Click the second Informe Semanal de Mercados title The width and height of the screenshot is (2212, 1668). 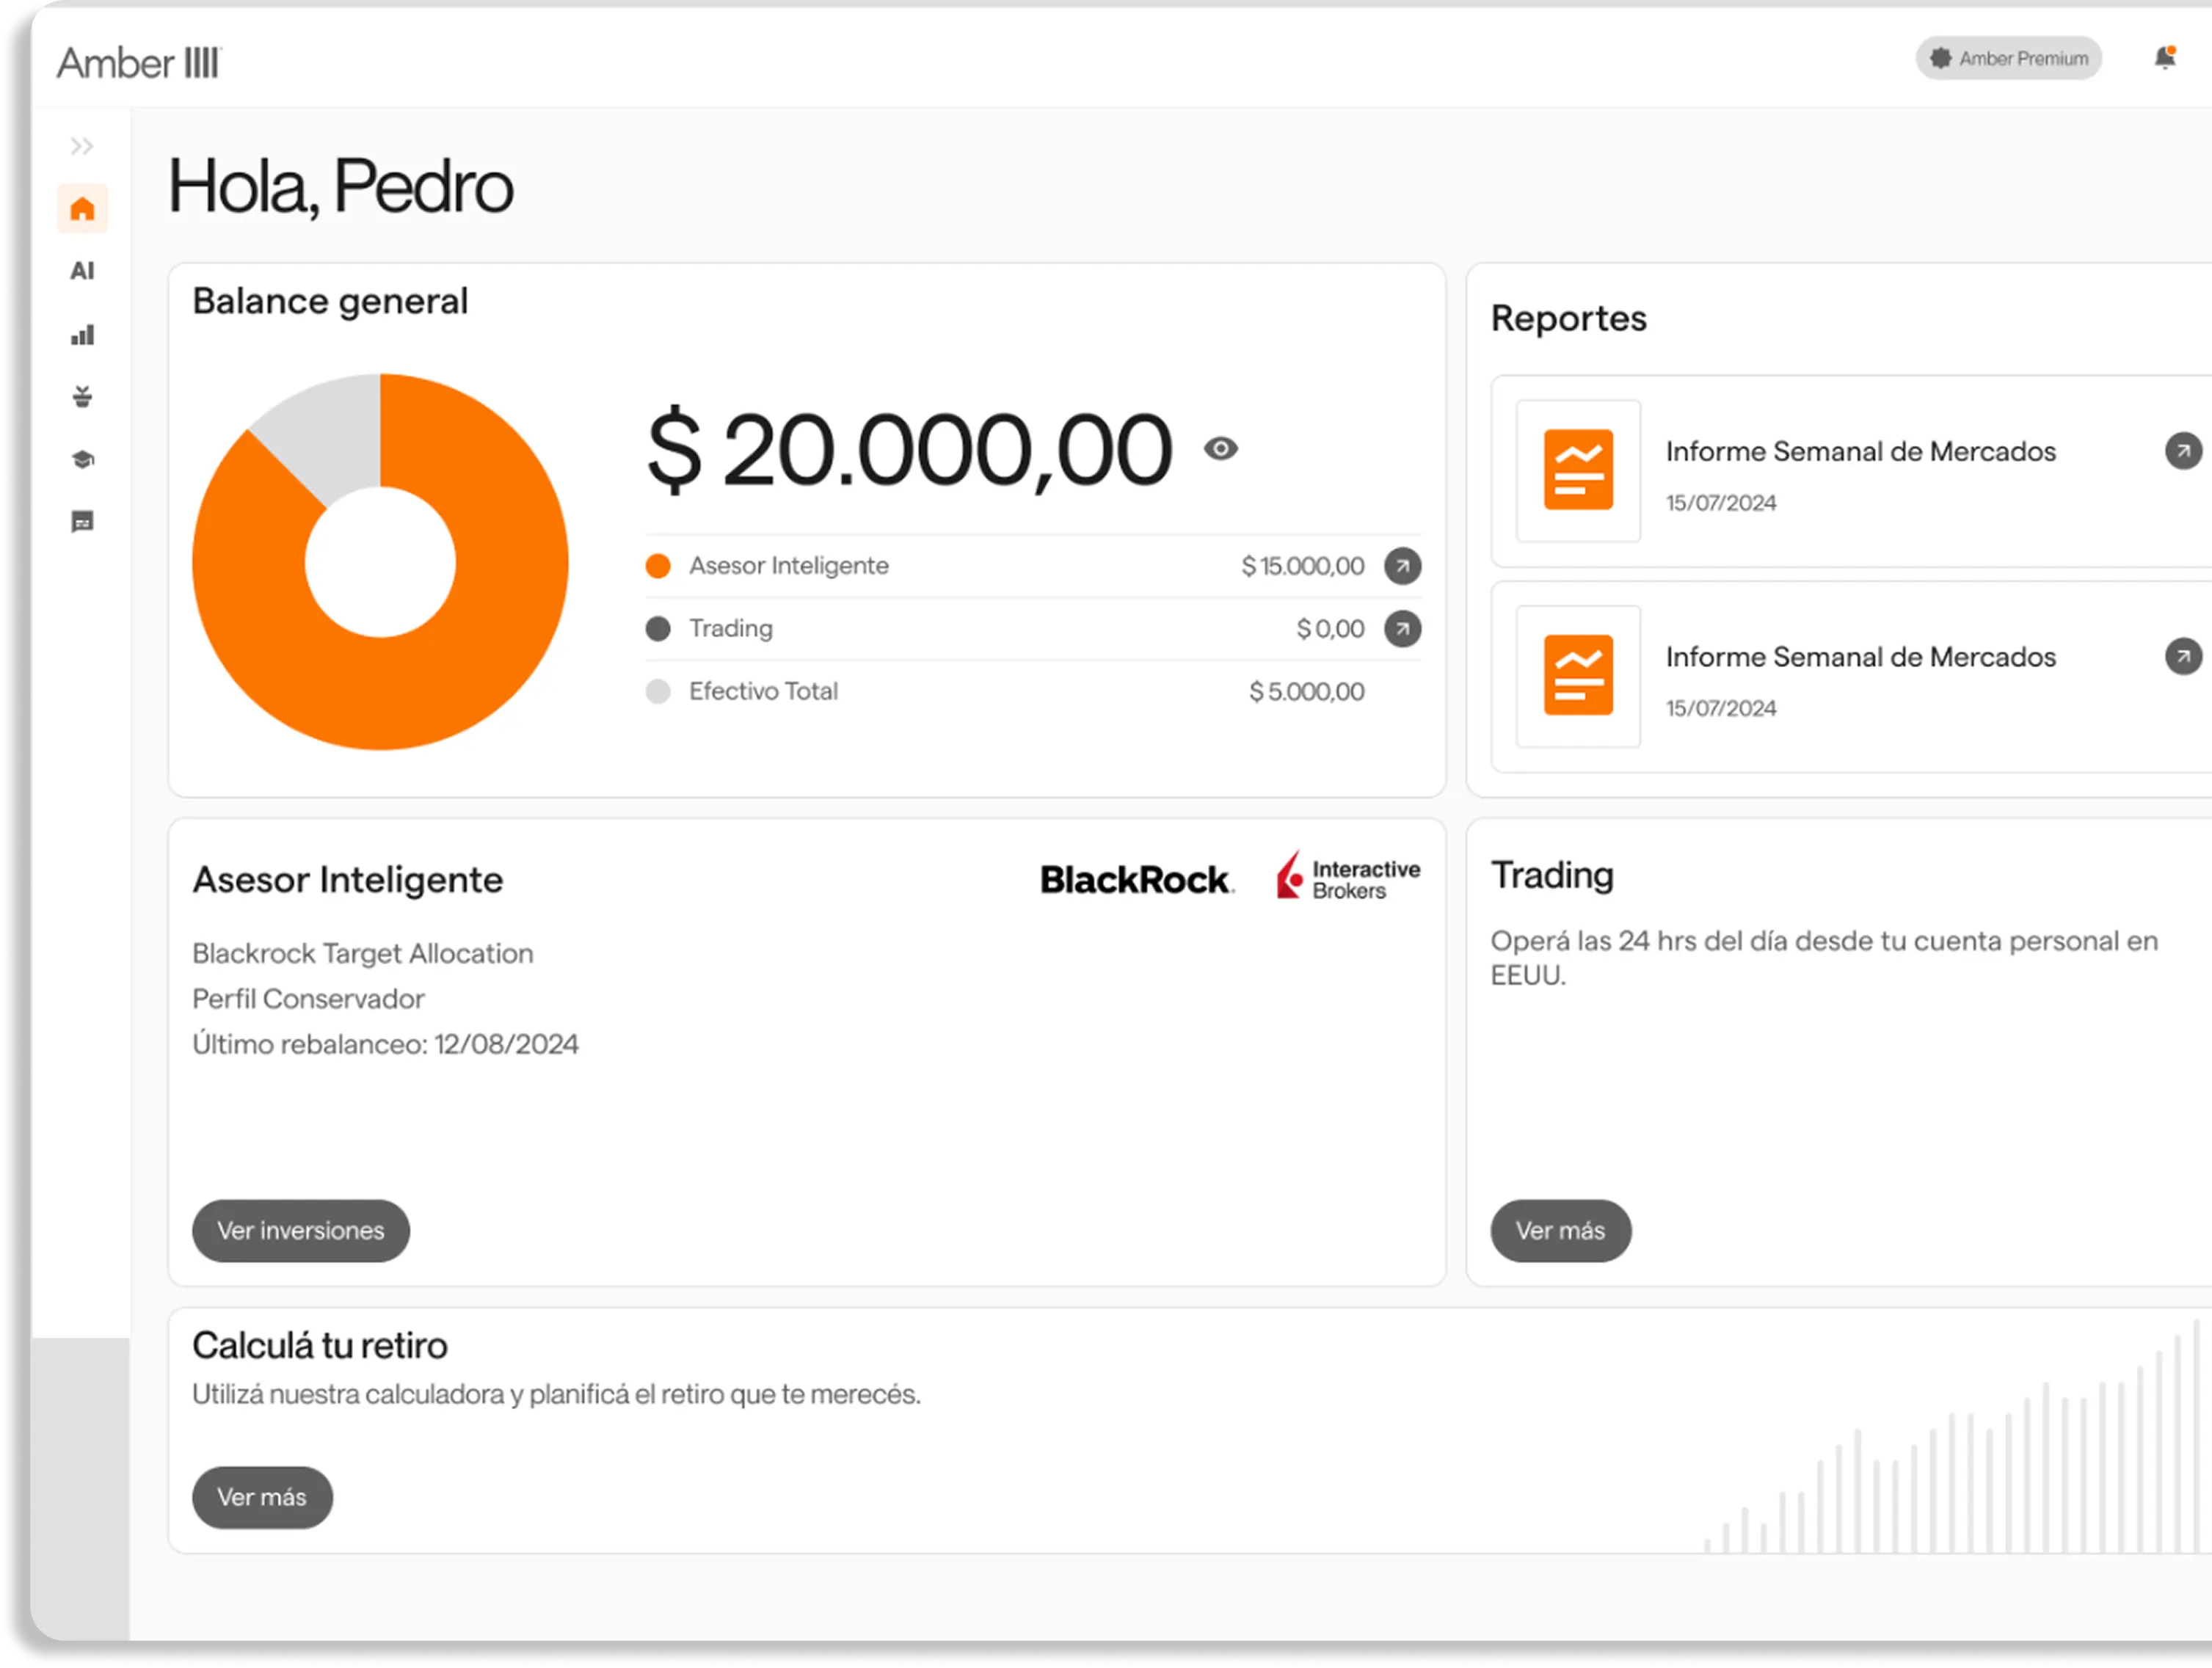[1861, 657]
